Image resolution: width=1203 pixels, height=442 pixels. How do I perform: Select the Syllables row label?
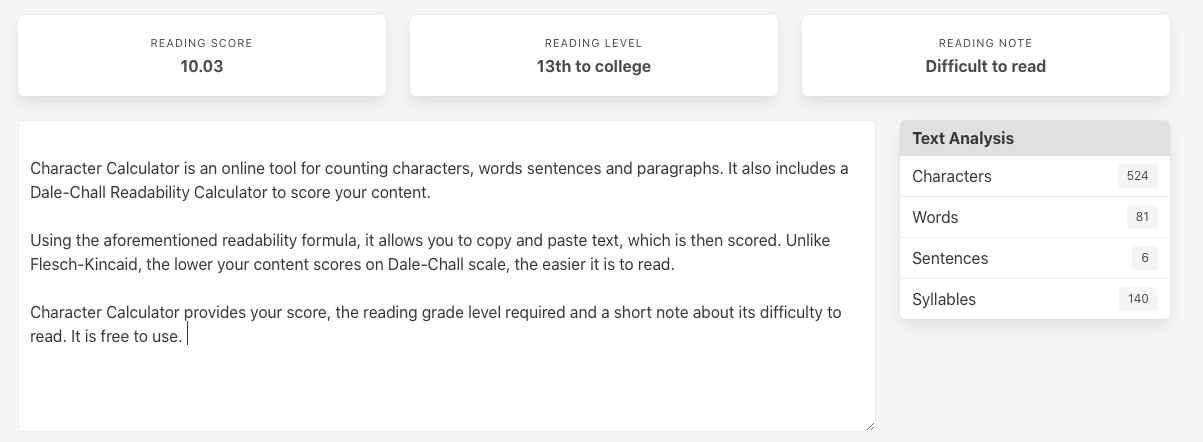tap(944, 299)
